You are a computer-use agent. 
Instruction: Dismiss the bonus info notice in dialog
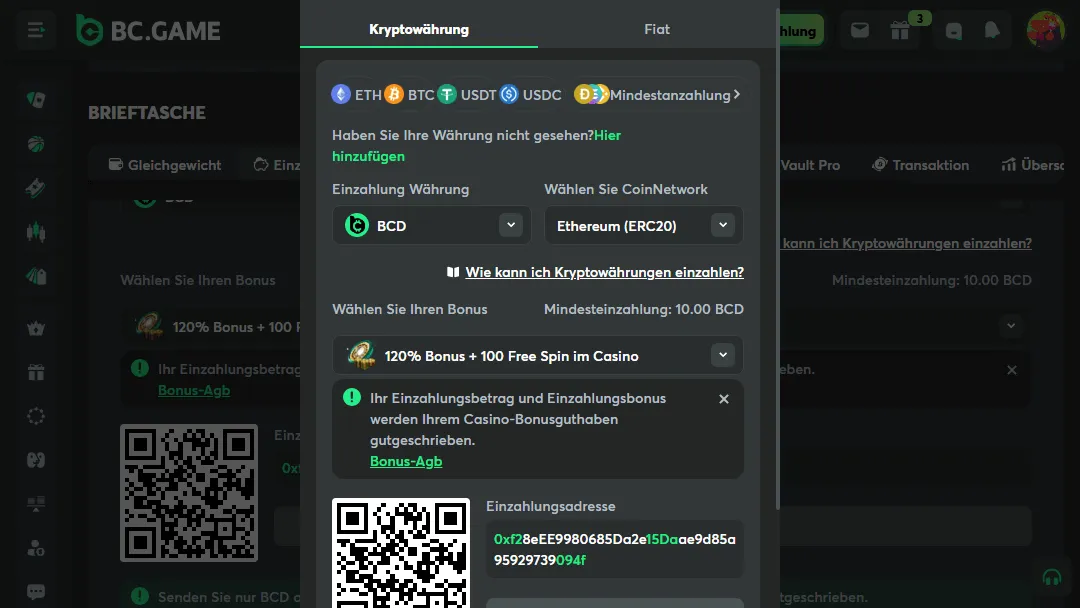pos(724,399)
